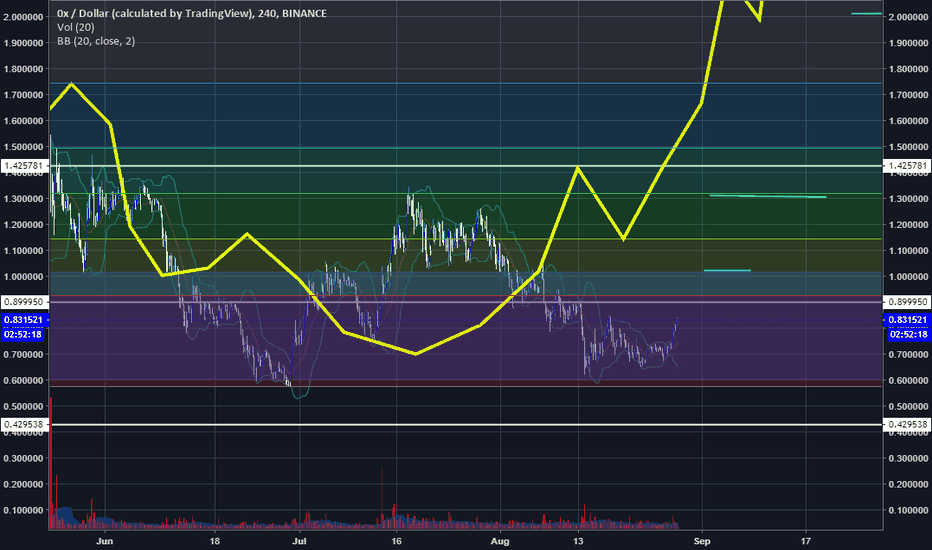Click the Aug date on the time axis
Screen dimensions: 932x550
(x=500, y=541)
